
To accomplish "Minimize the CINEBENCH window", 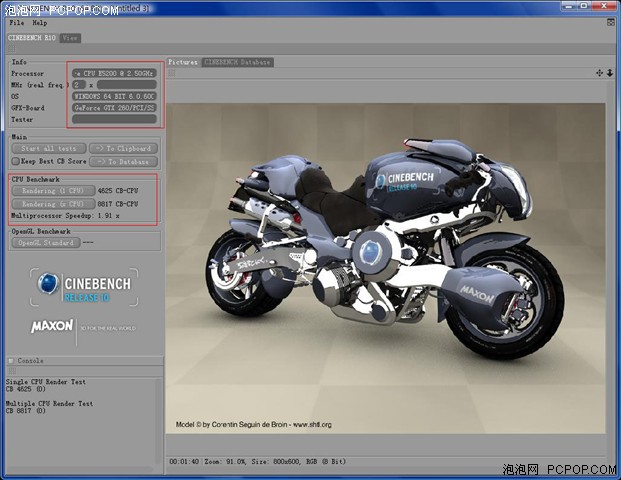I will (568, 6).
